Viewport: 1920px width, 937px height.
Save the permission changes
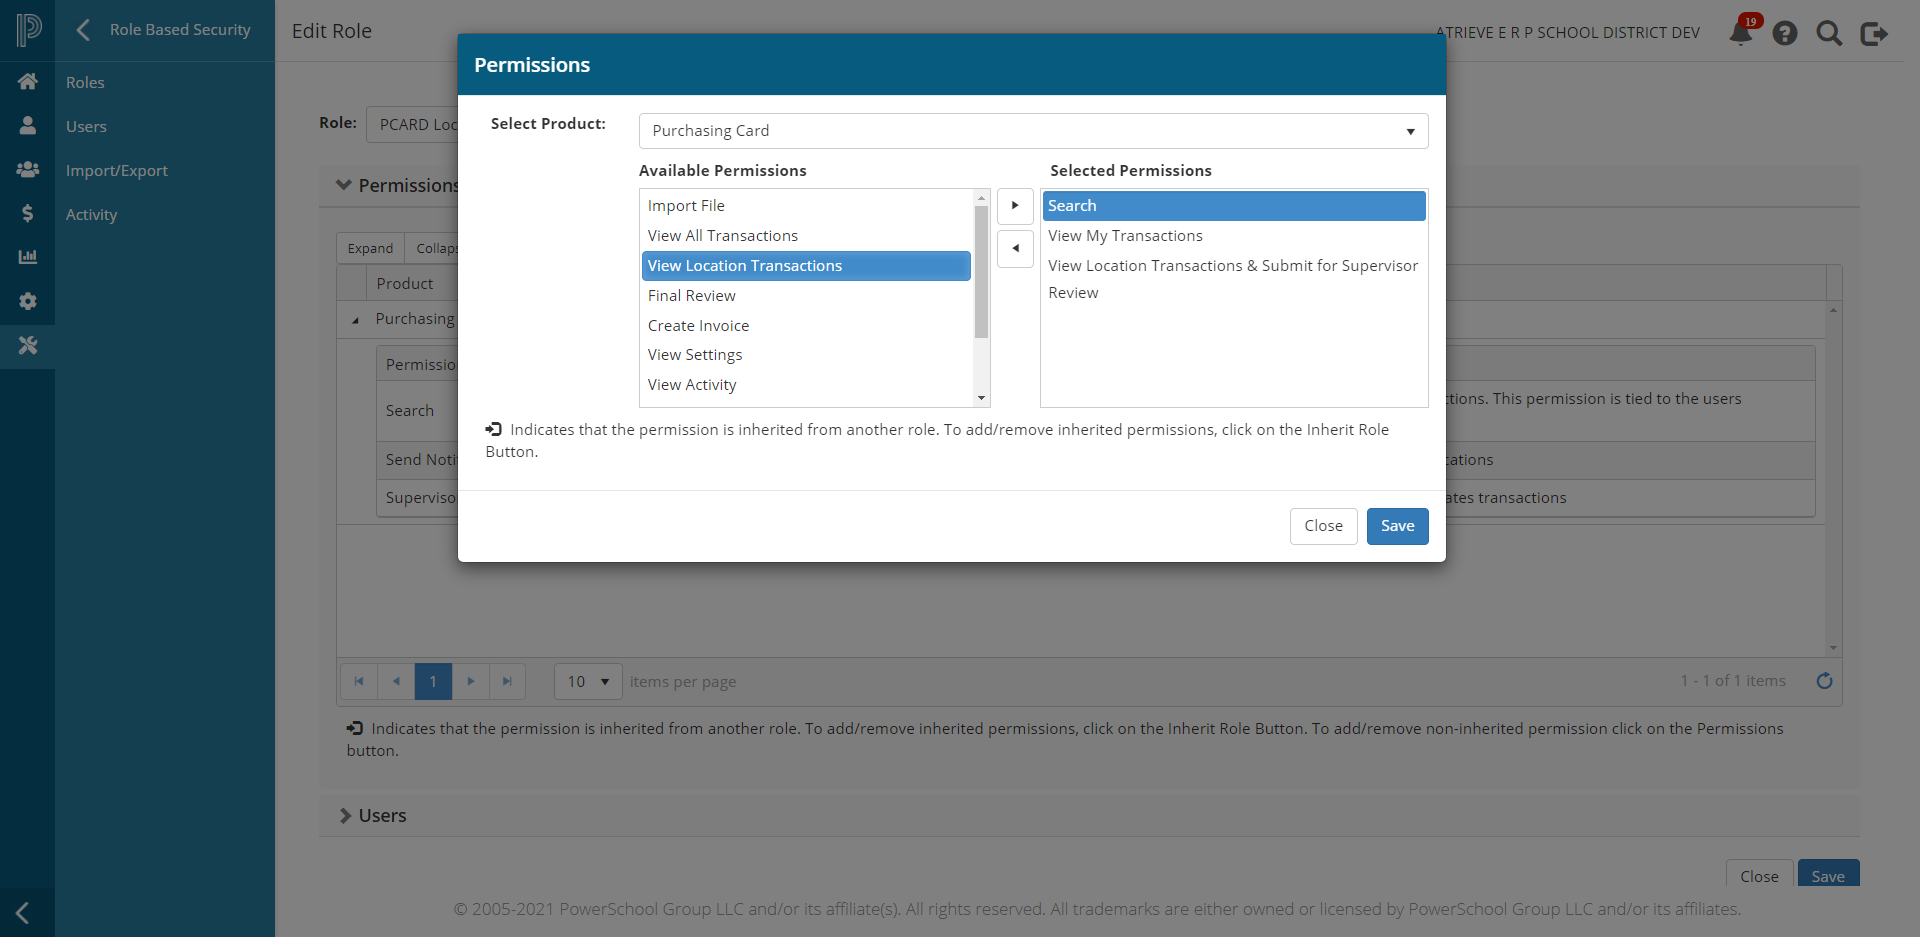[x=1397, y=526]
